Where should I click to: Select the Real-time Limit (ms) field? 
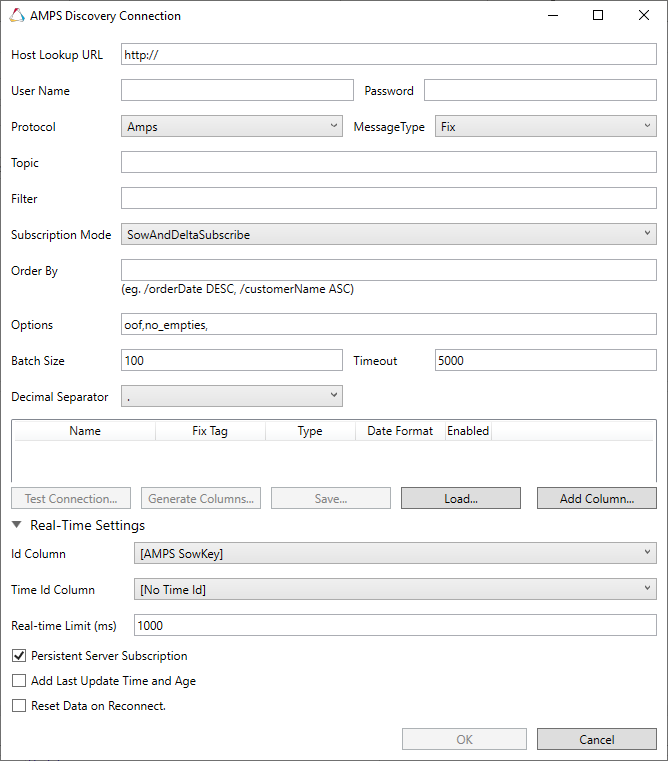[395, 626]
